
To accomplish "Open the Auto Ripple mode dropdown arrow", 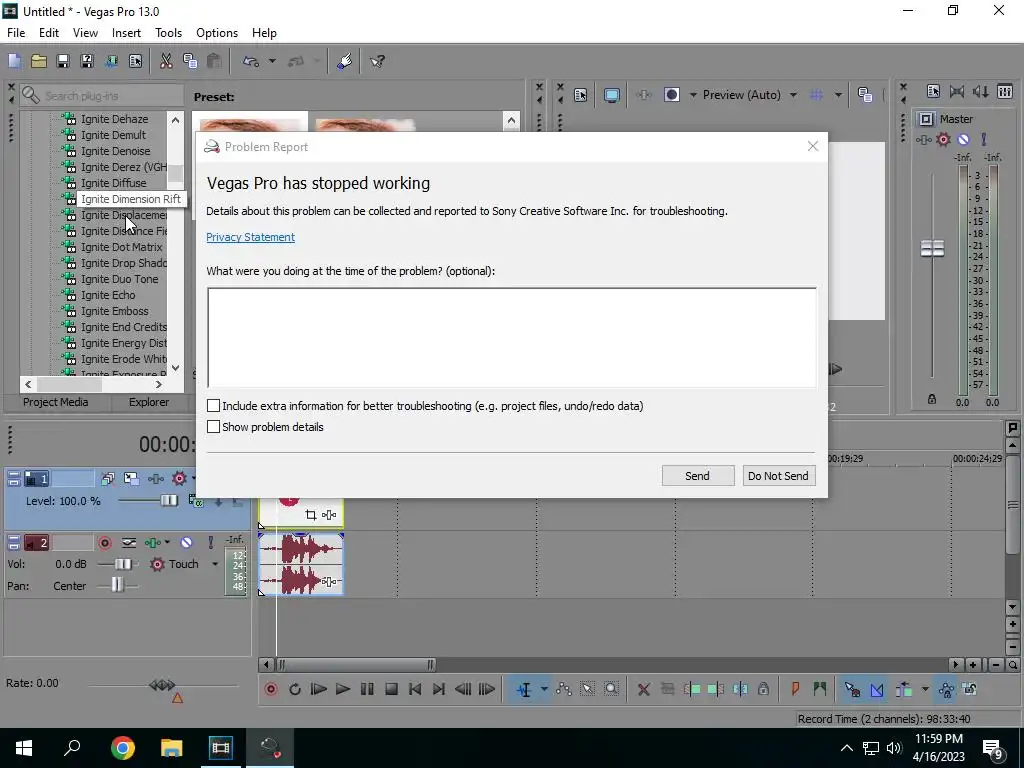I will 925,689.
